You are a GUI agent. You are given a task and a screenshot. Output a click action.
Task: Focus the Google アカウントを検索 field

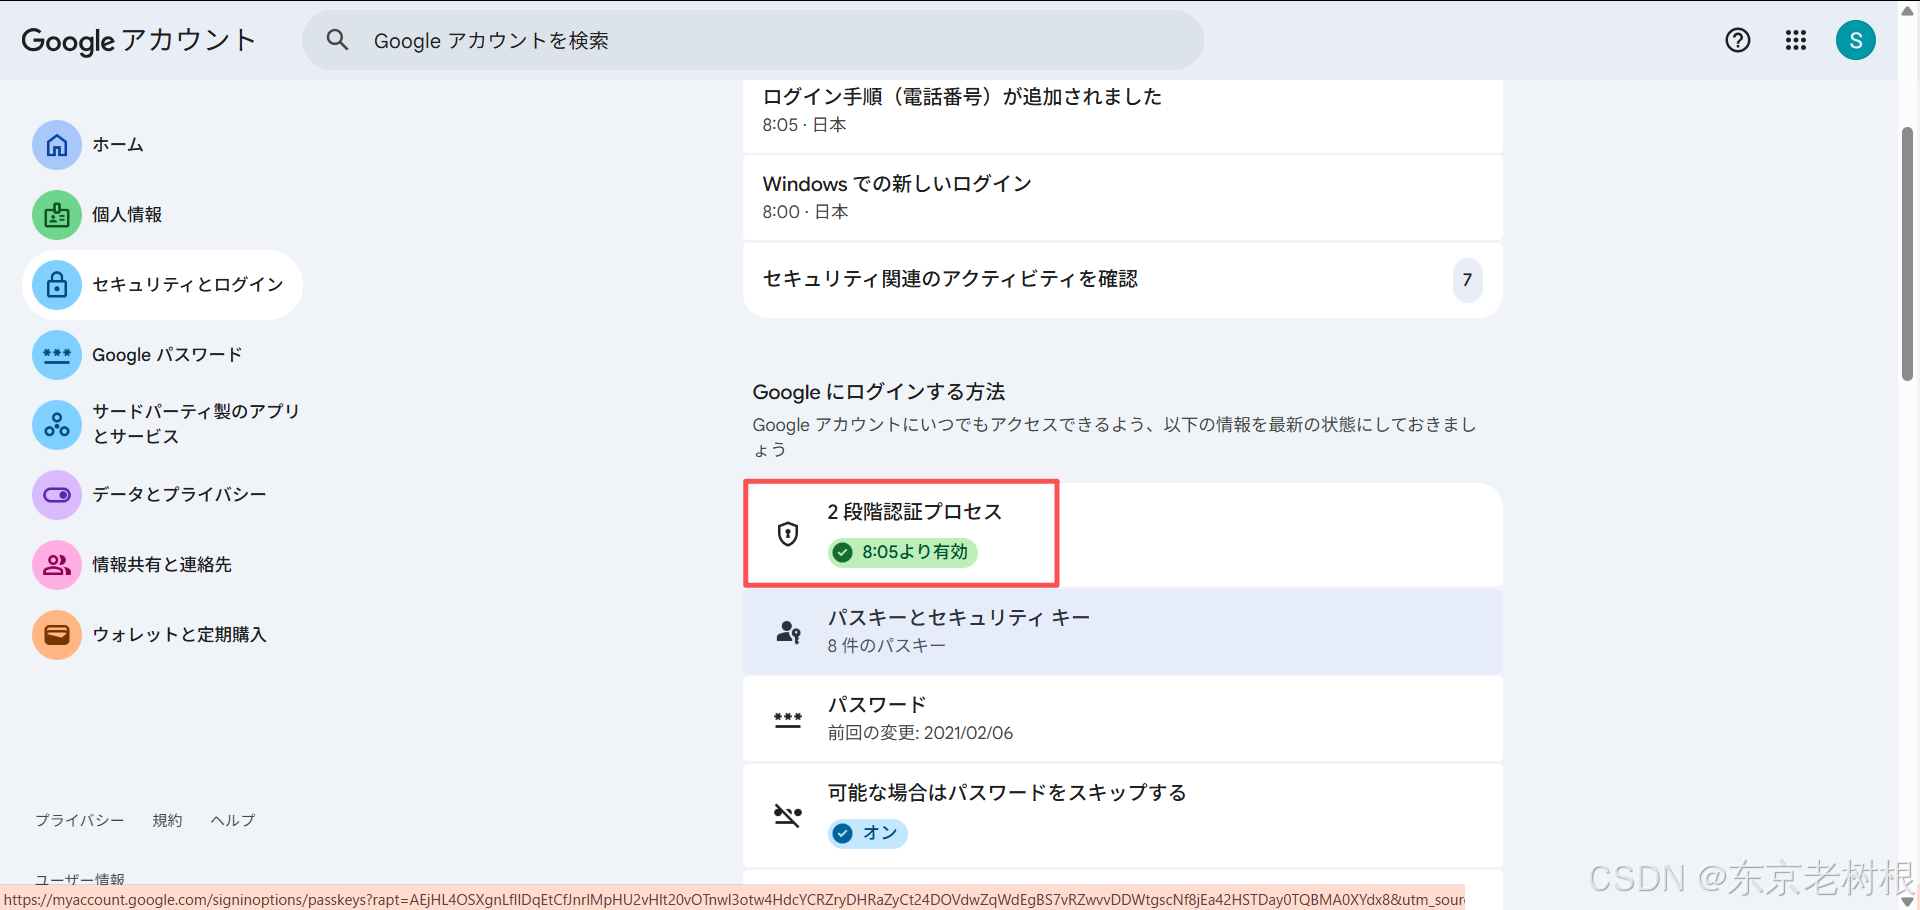[x=753, y=40]
